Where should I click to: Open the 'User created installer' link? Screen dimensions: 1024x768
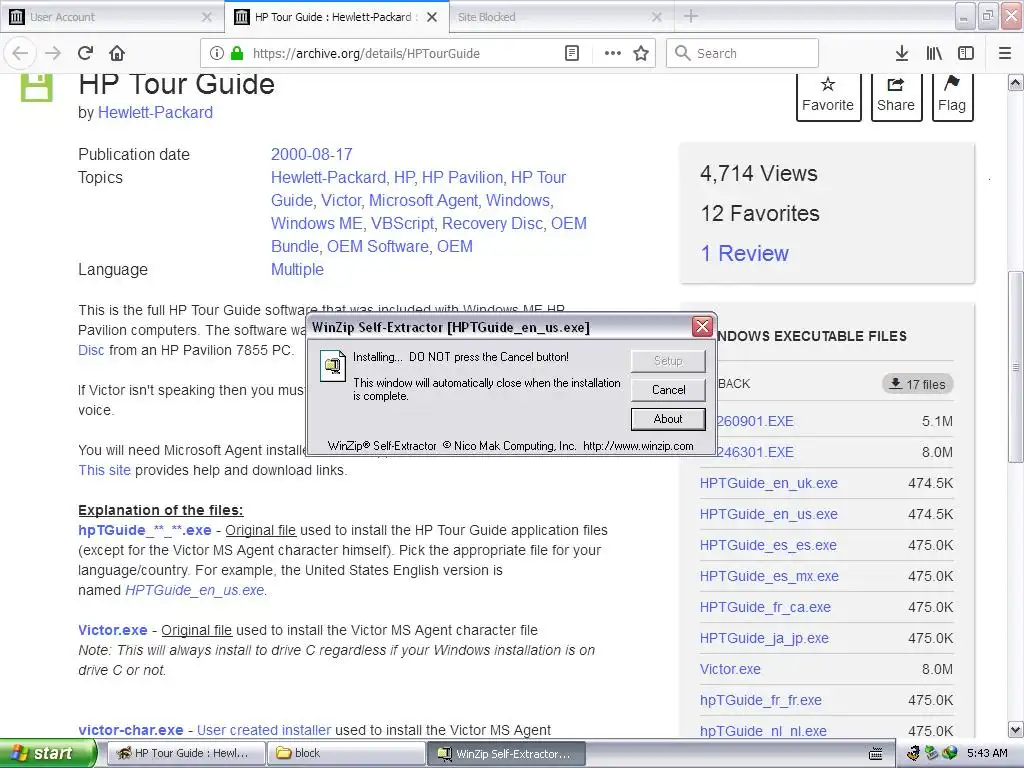[264, 730]
